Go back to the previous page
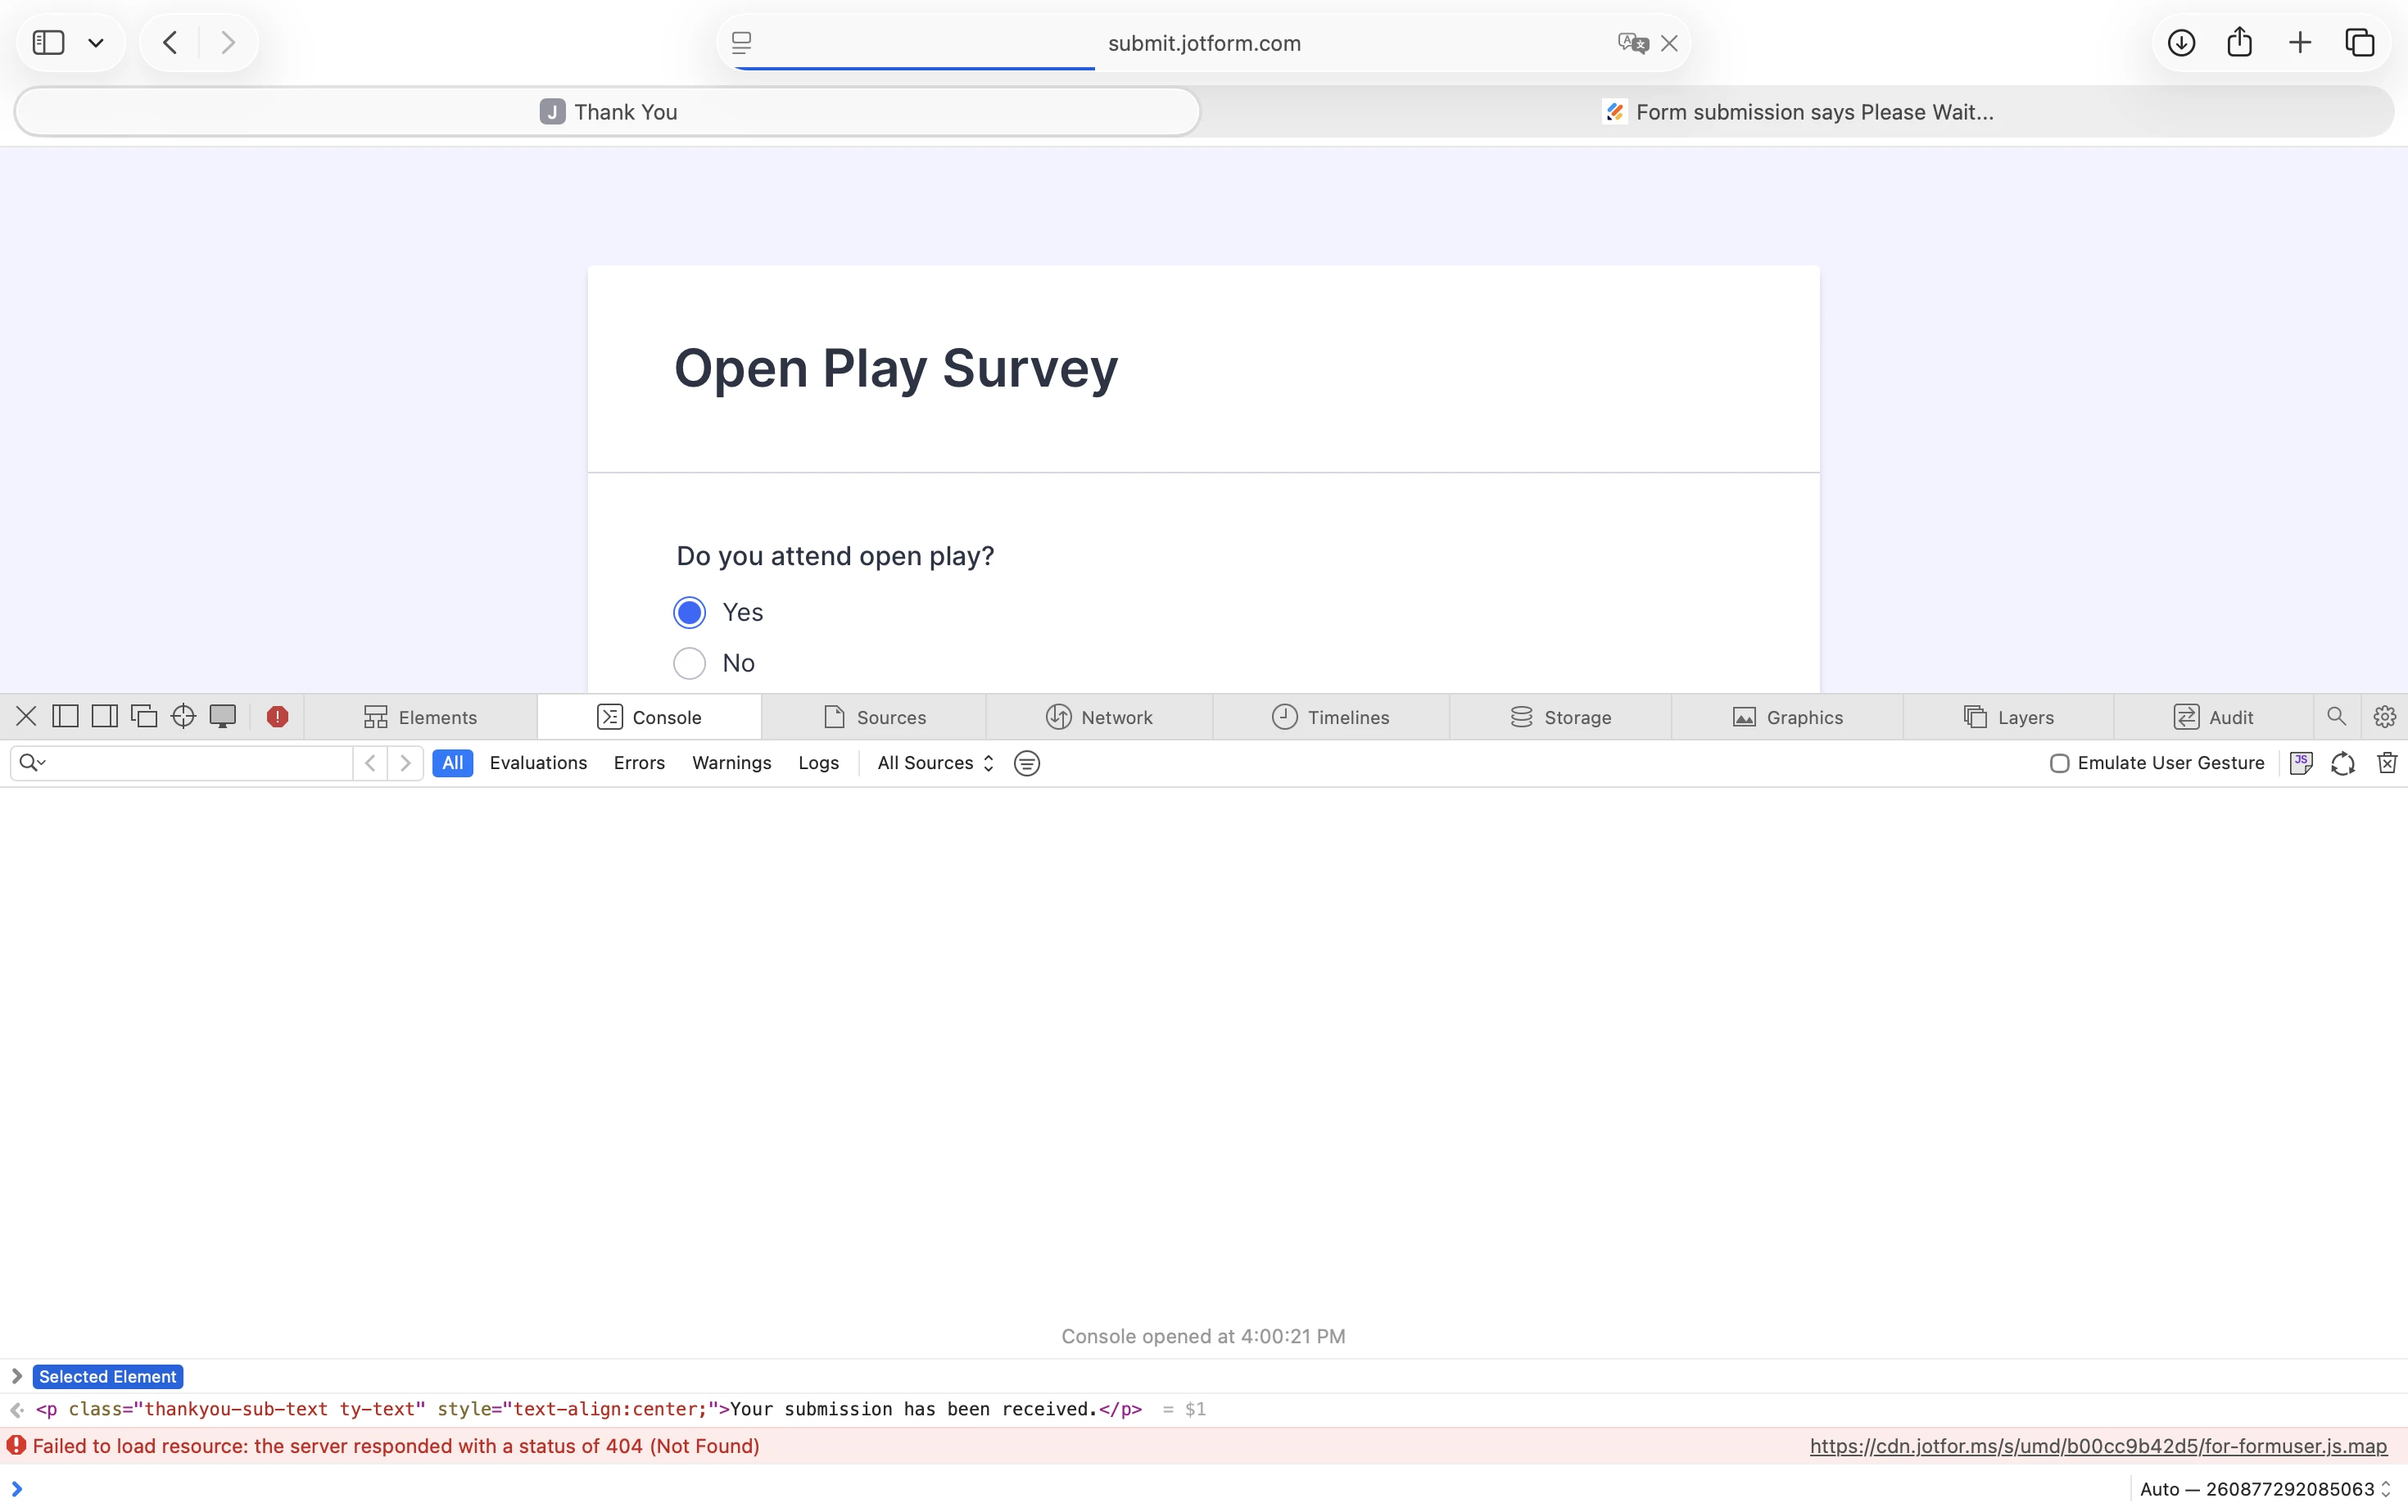Image resolution: width=2408 pixels, height=1512 pixels. 170,43
